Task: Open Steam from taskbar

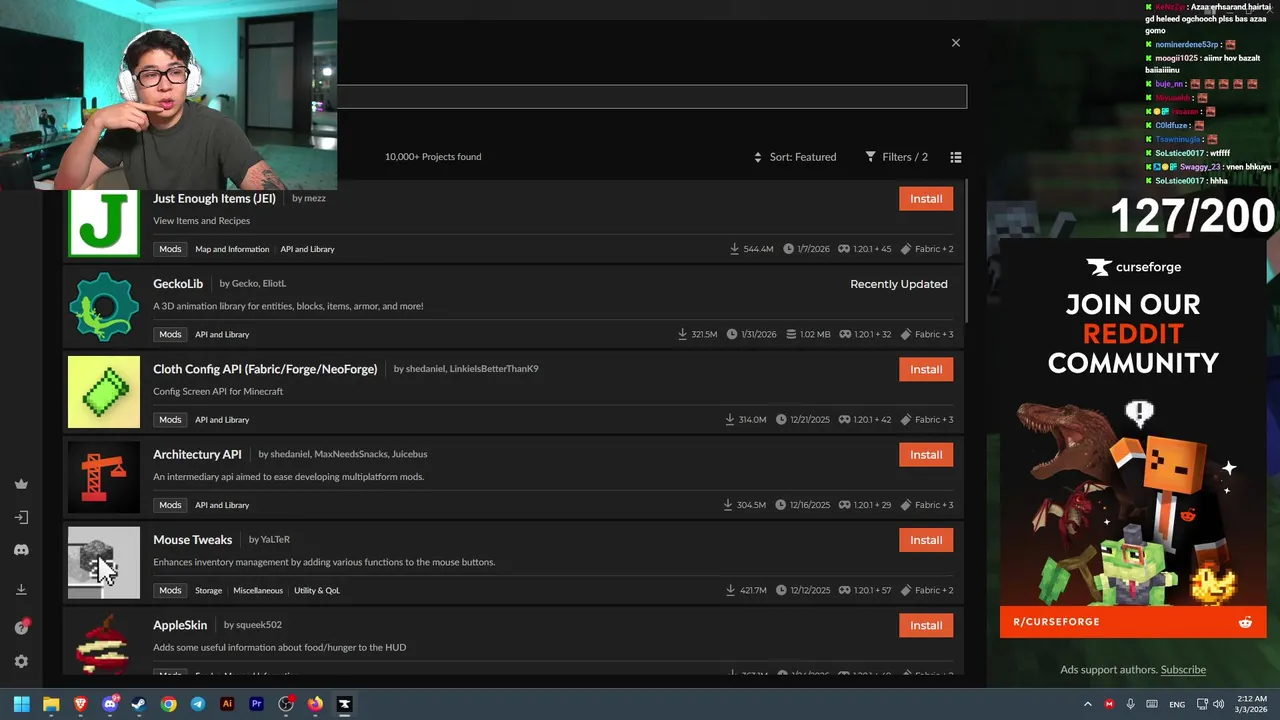Action: pyautogui.click(x=139, y=704)
